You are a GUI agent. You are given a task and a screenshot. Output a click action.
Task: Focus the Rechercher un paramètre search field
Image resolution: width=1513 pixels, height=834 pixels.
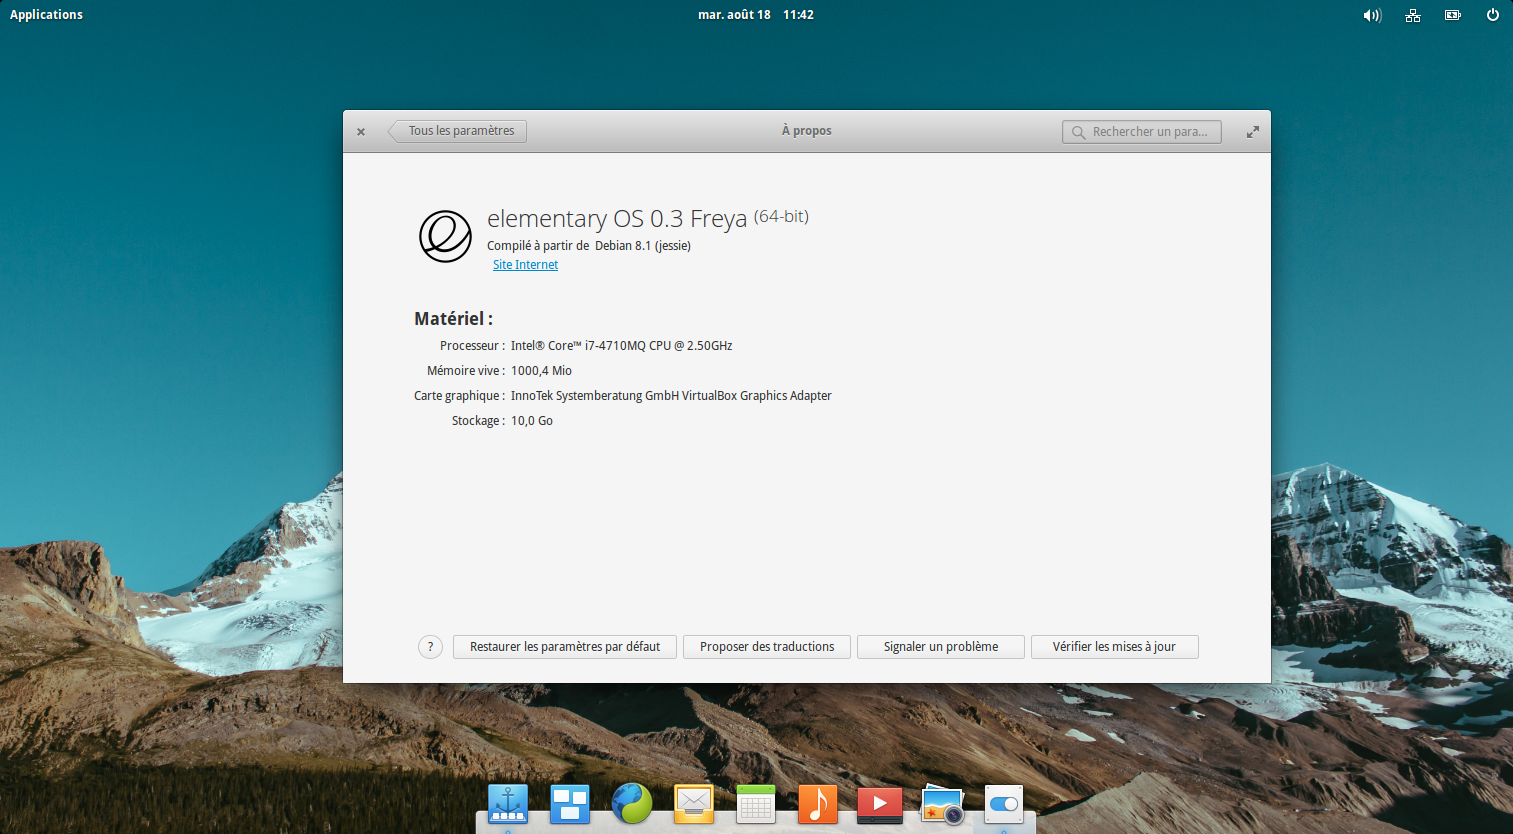coord(1142,132)
